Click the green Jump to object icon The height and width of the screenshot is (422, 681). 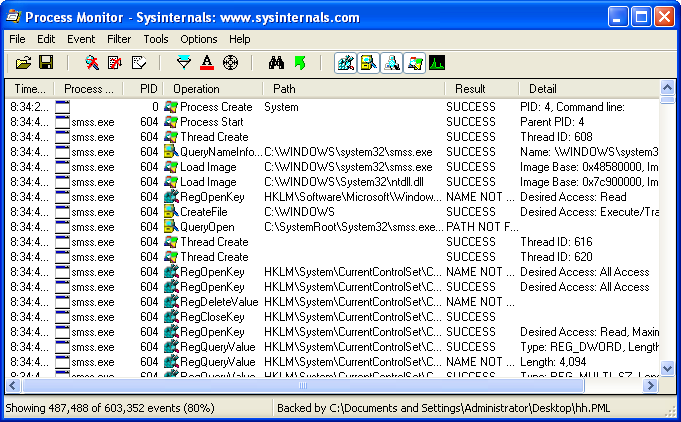299,63
